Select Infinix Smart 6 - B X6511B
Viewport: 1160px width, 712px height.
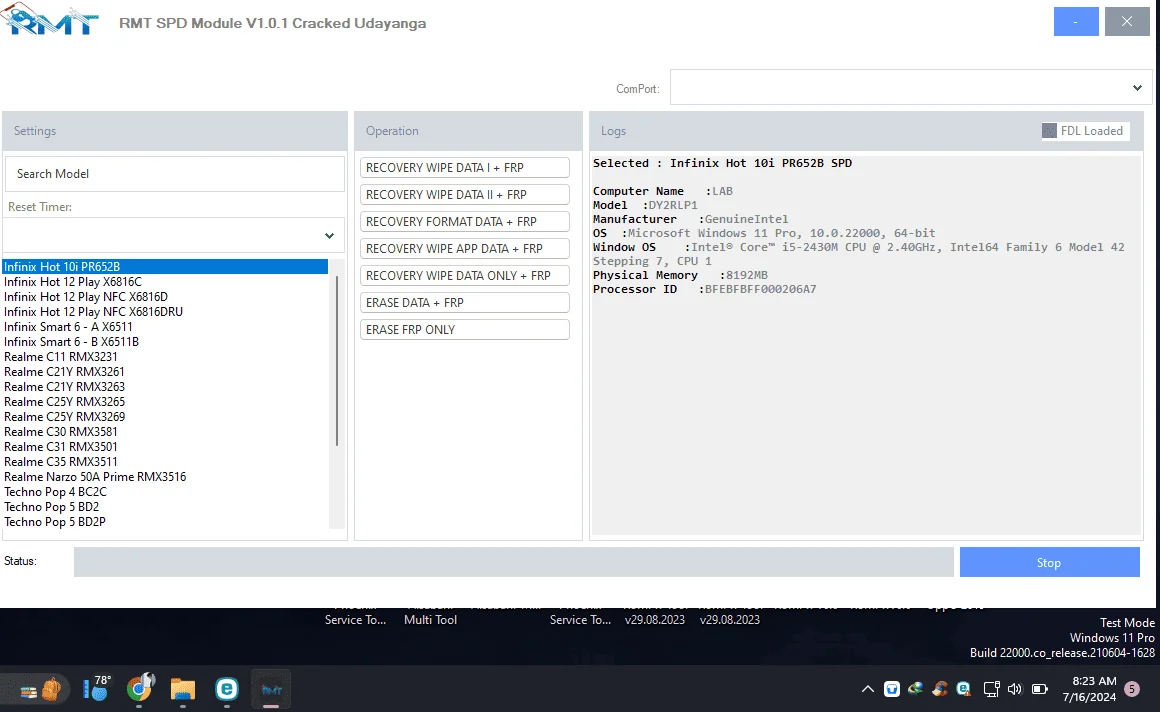coord(165,342)
